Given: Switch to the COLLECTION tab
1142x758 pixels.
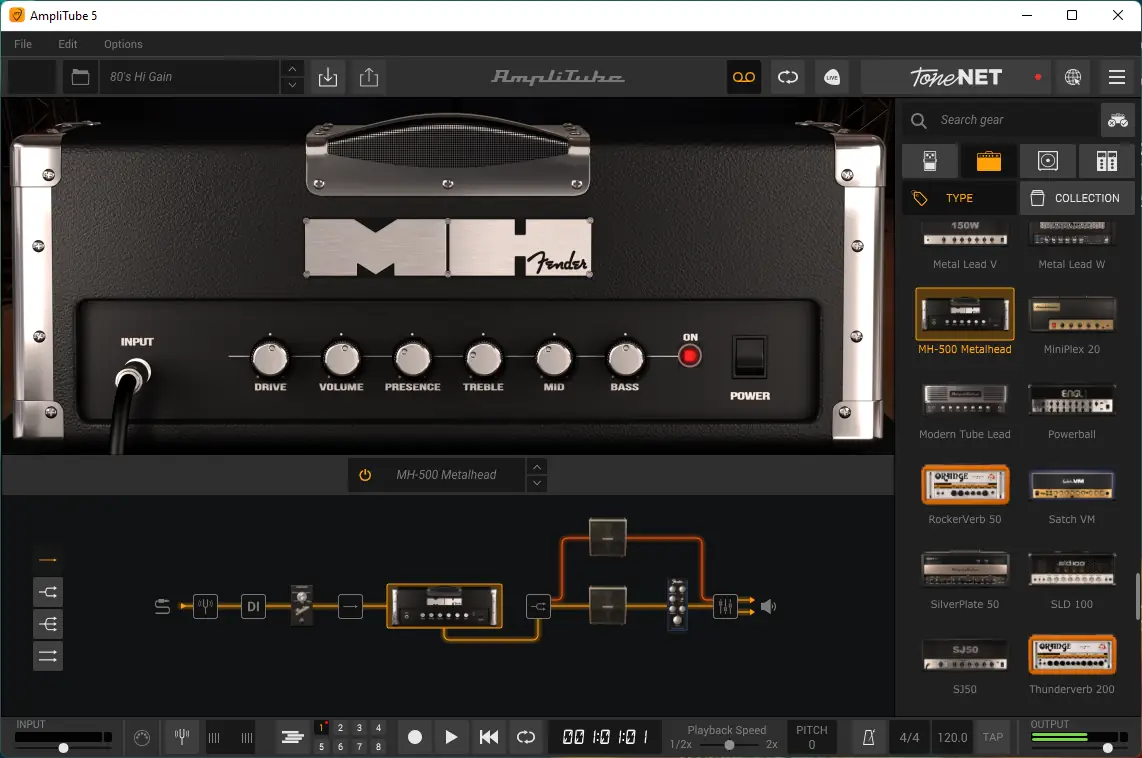Looking at the screenshot, I should [x=1077, y=197].
